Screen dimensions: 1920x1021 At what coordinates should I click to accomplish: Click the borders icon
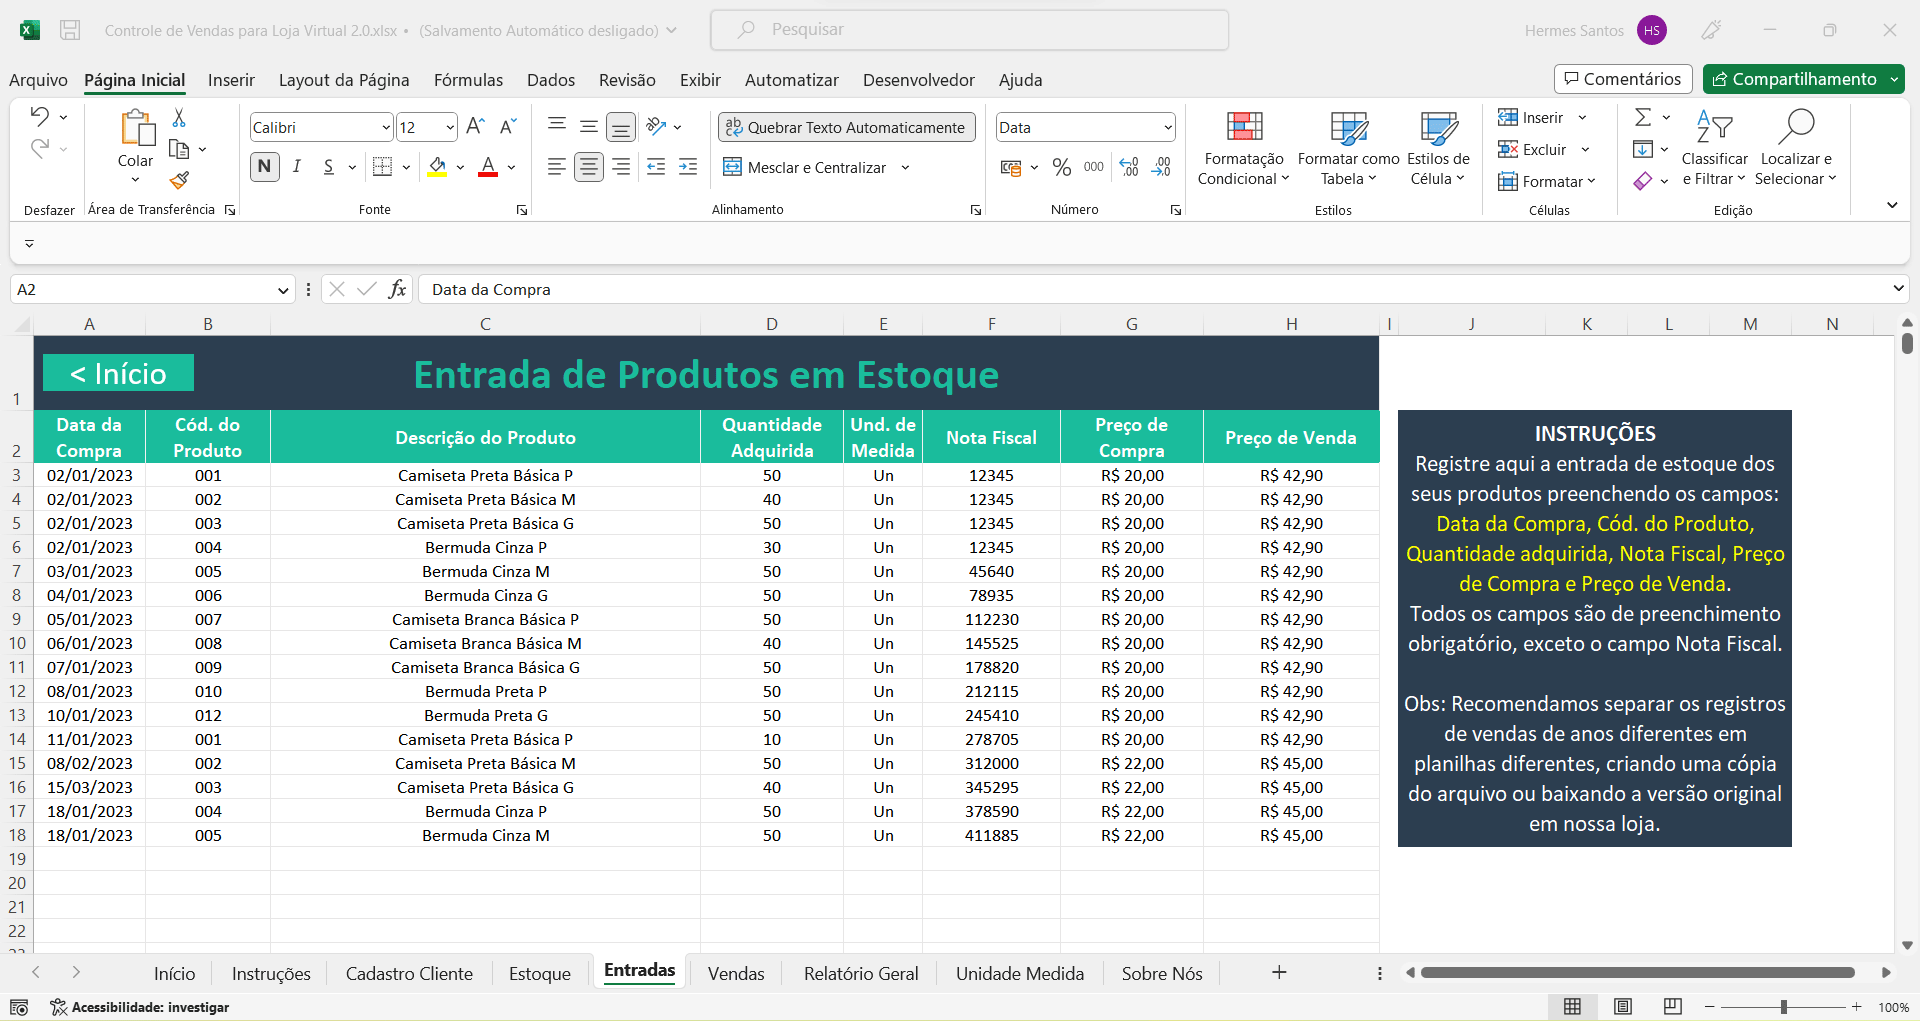pos(382,167)
